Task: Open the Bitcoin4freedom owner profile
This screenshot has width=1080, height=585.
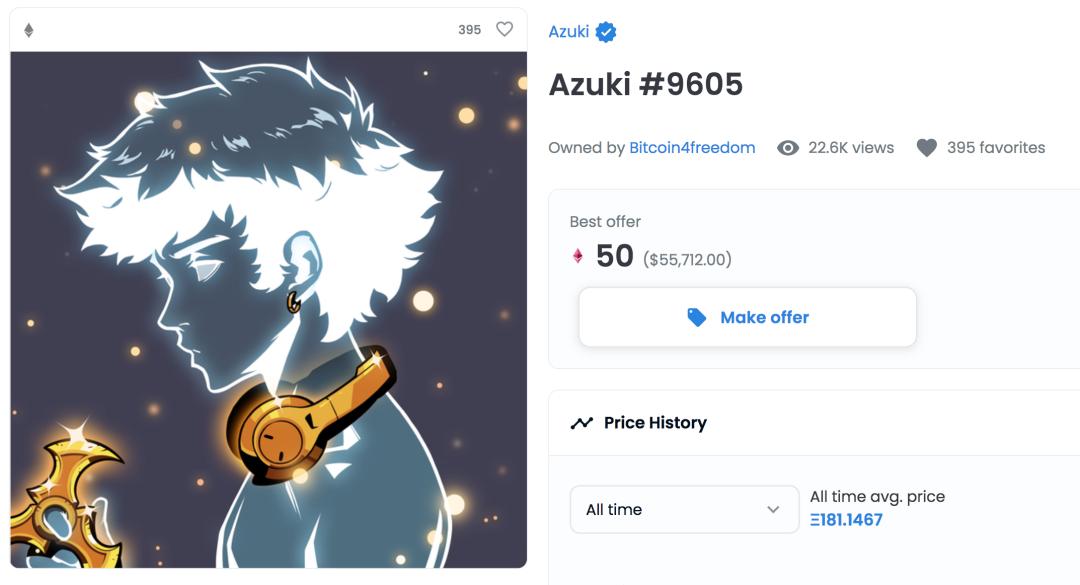Action: pyautogui.click(x=692, y=147)
